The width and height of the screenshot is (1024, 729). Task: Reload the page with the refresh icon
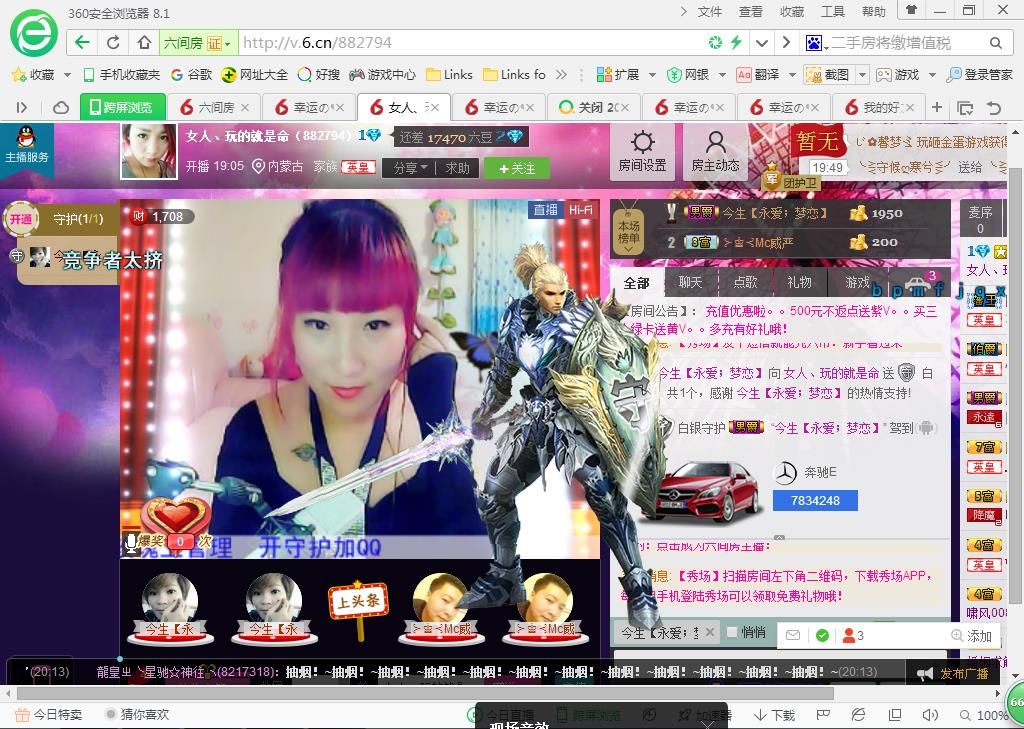[113, 43]
